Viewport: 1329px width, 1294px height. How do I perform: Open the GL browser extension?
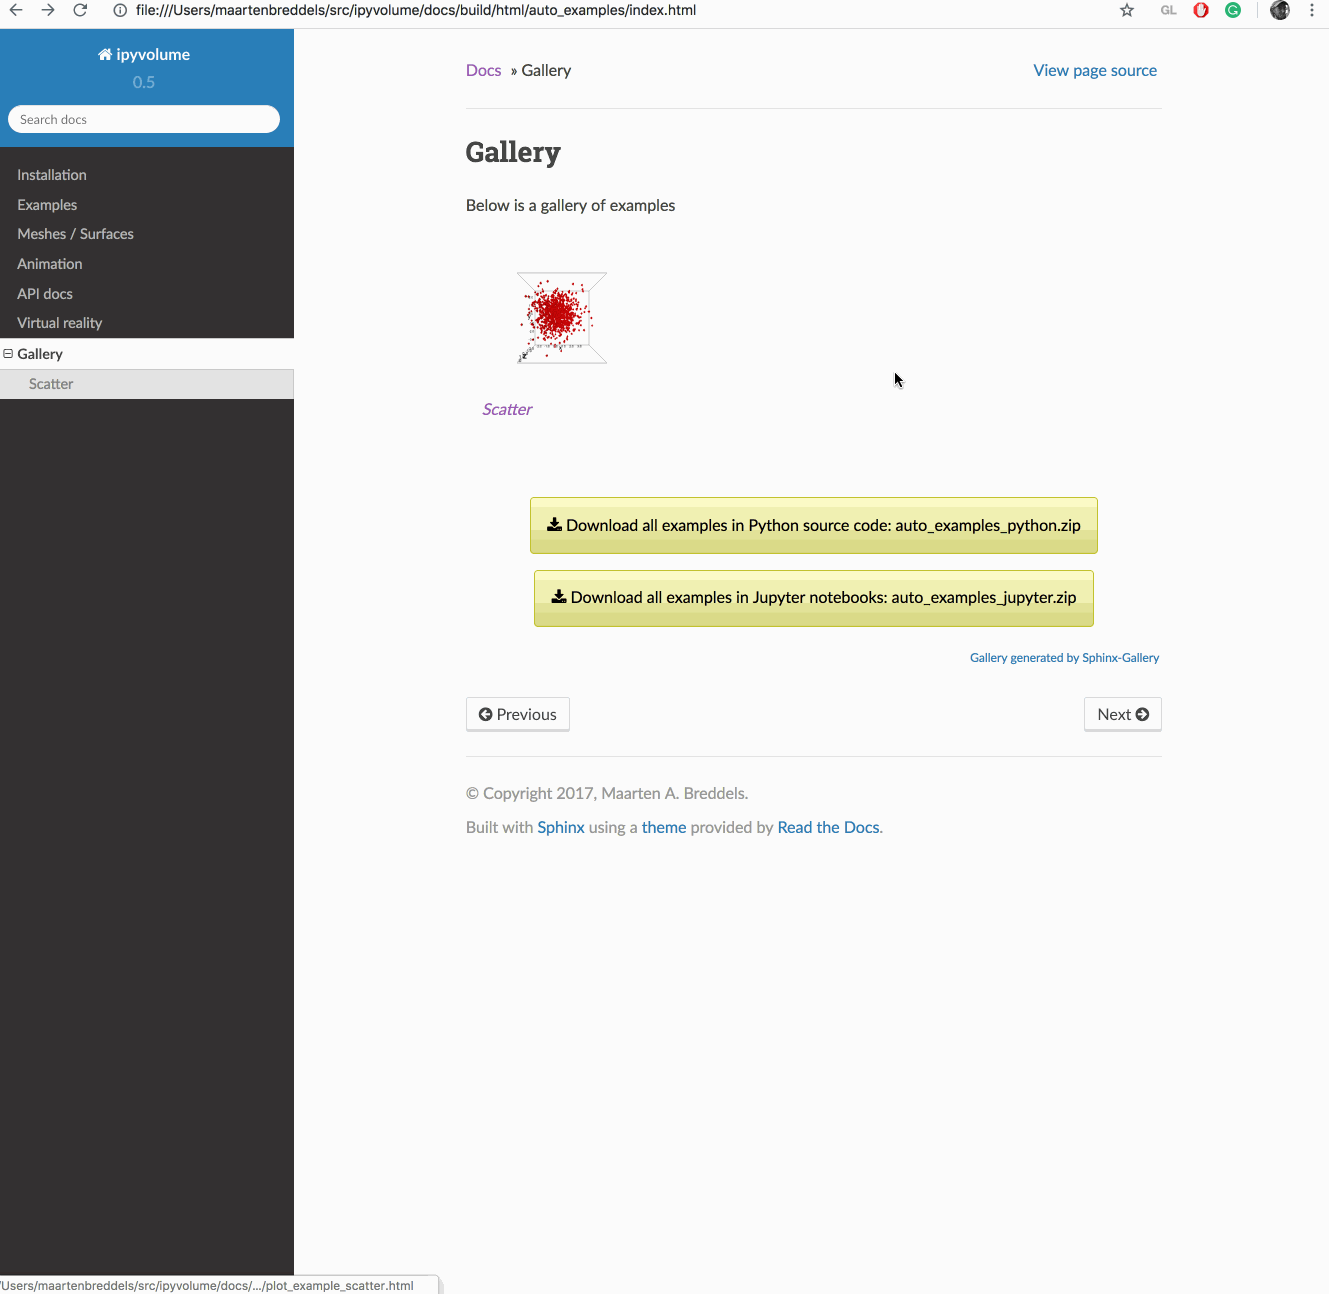click(1168, 10)
